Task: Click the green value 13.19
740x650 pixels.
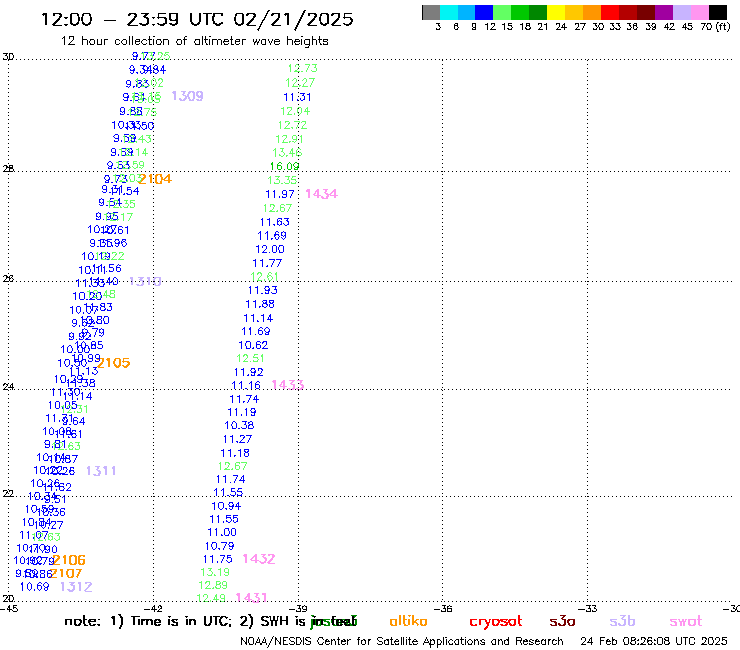Action: [x=215, y=573]
